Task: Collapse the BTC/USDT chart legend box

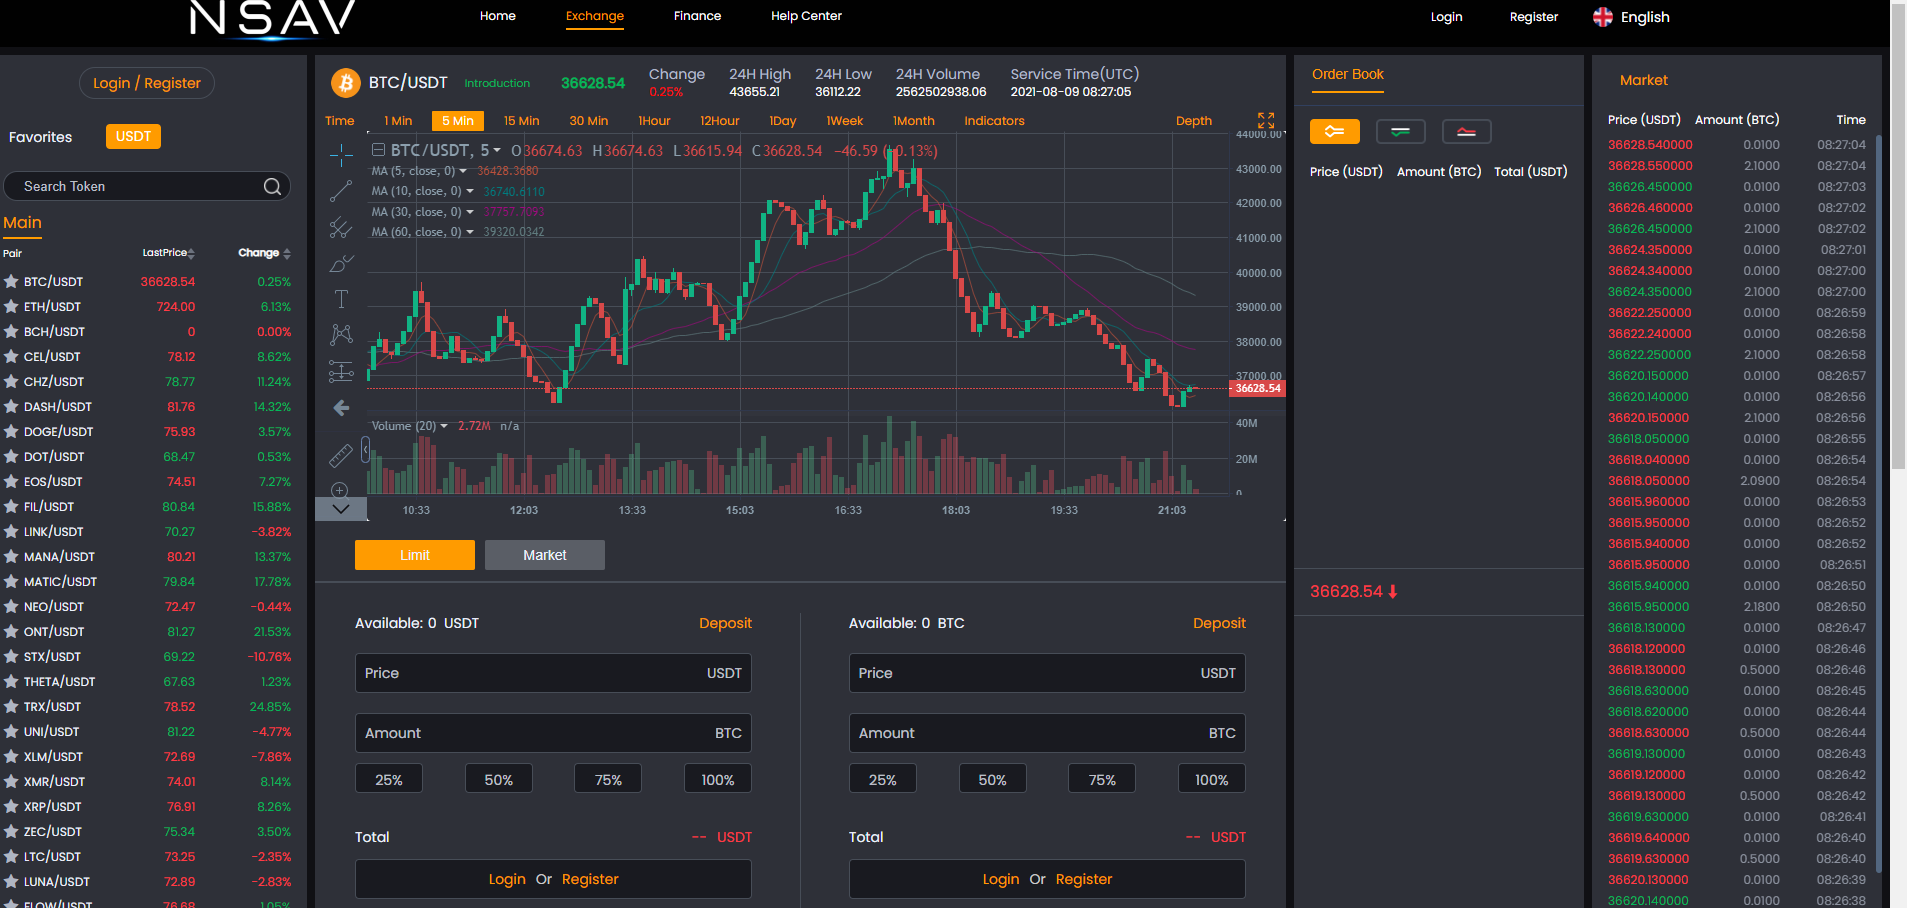Action: tap(378, 150)
